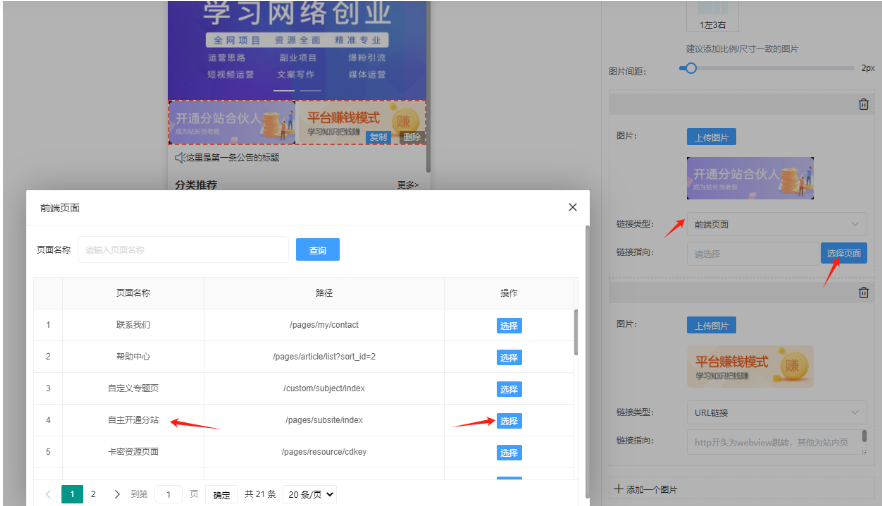
Task: Click the announcement speaker icon
Action: point(180,157)
